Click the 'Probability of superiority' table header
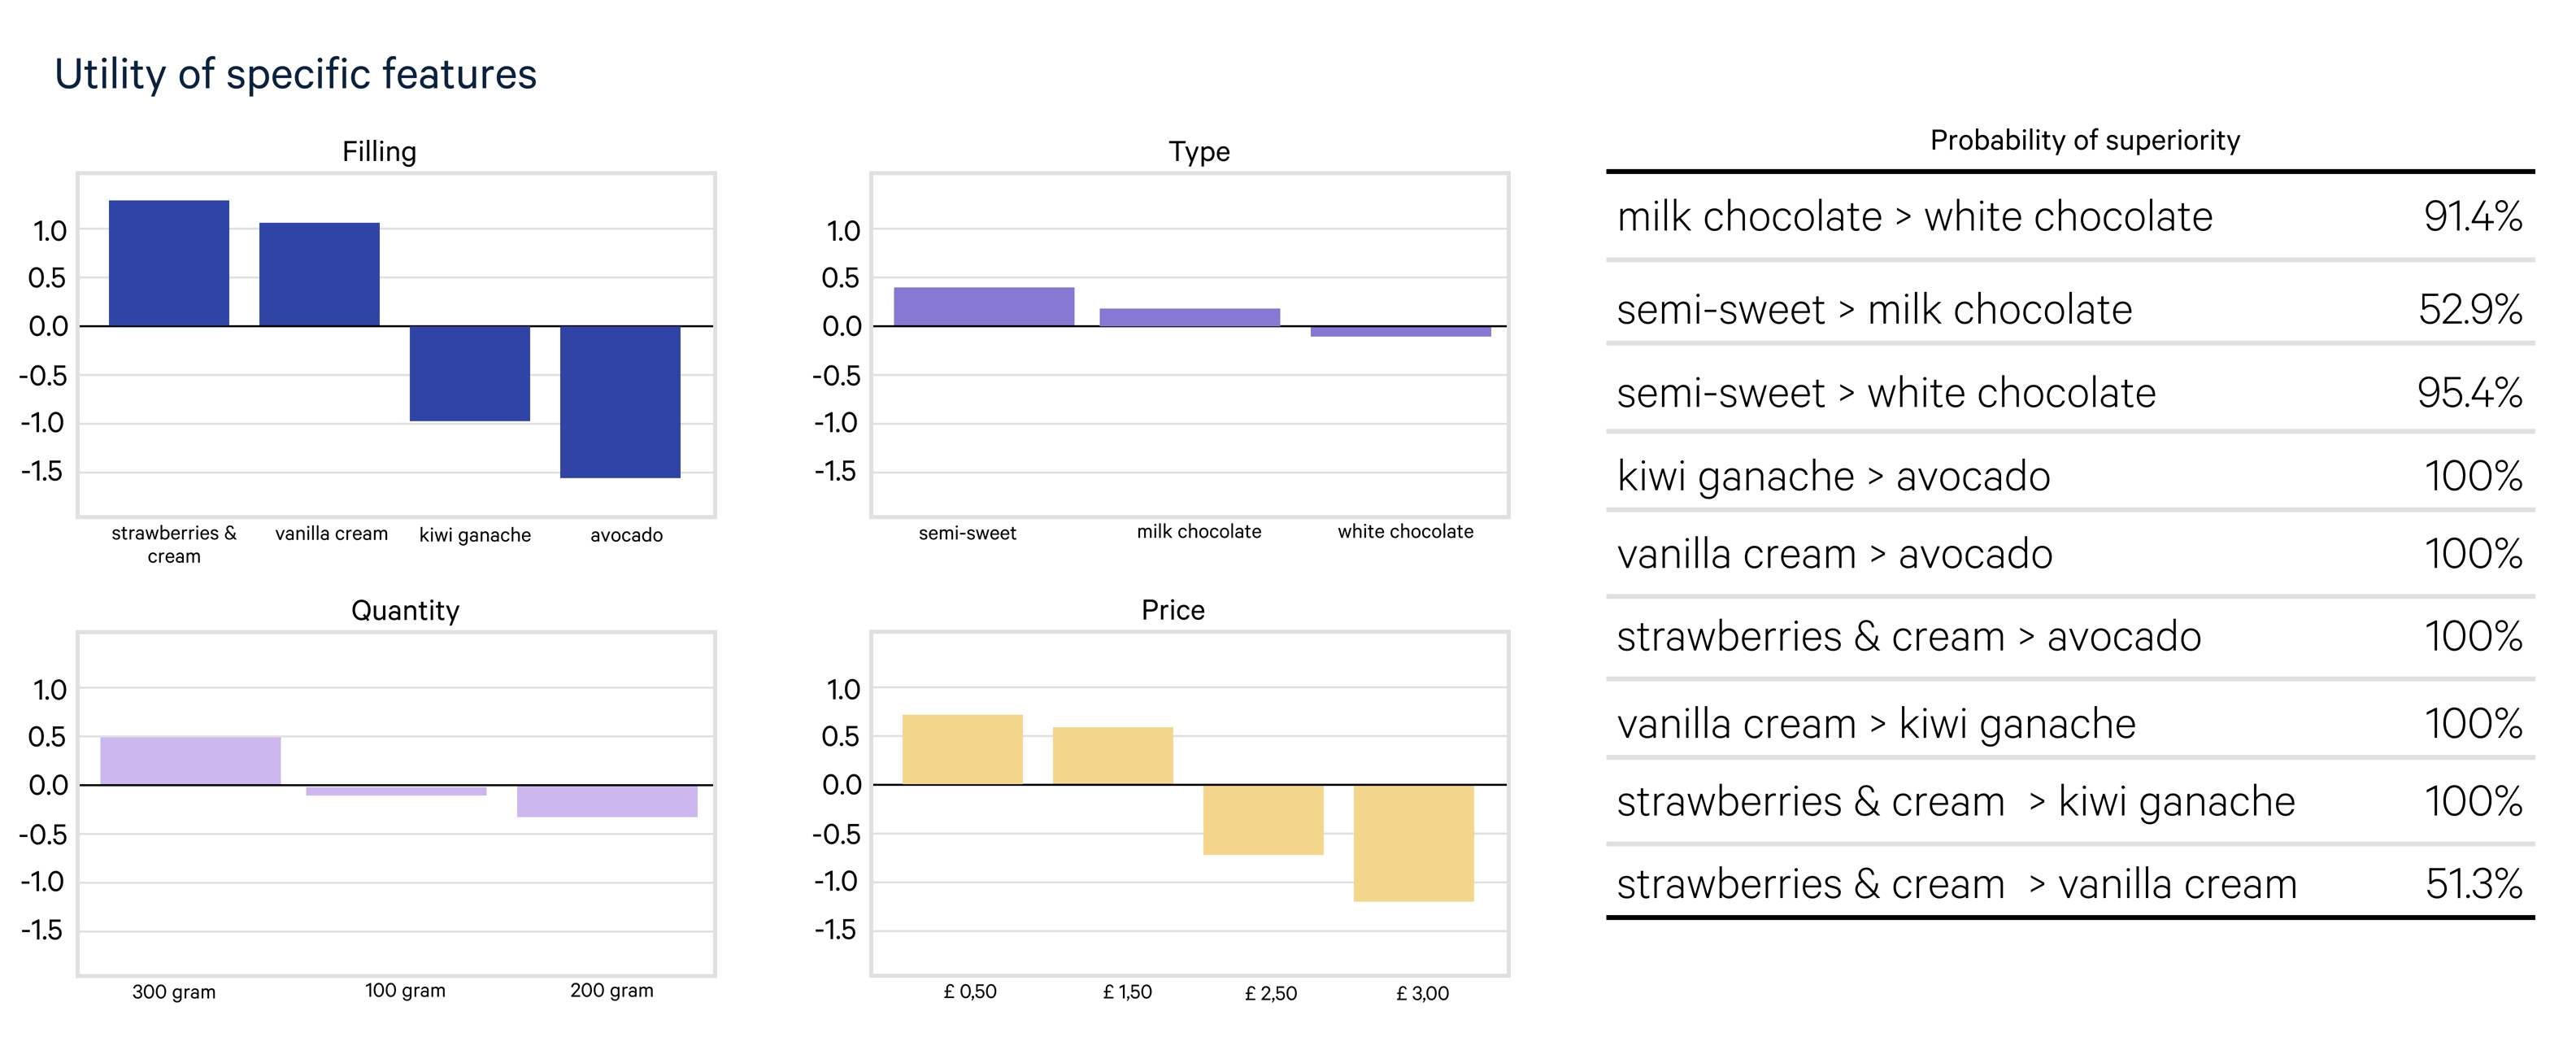Image resolution: width=2576 pixels, height=1046 pixels. coord(2084,141)
